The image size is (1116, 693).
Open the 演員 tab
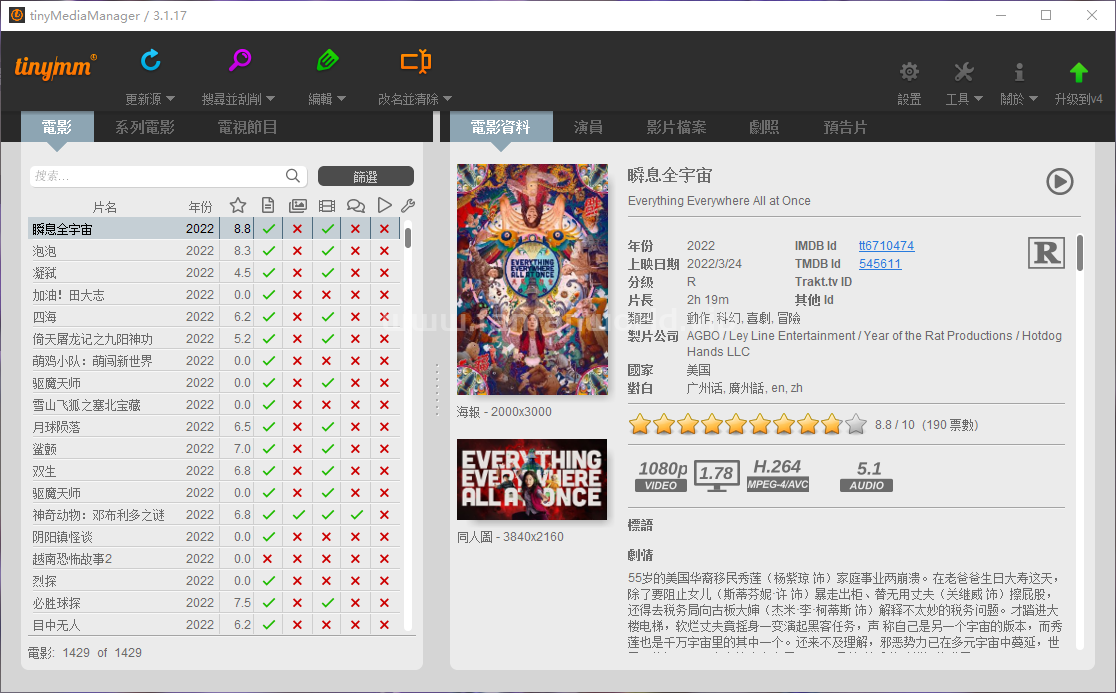[588, 127]
